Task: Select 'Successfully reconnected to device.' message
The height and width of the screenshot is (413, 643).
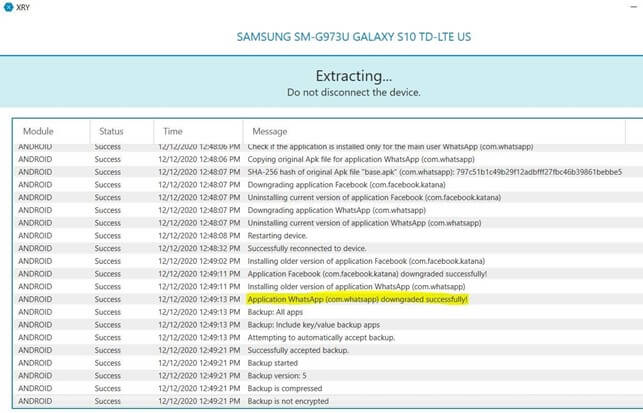Action: (307, 249)
